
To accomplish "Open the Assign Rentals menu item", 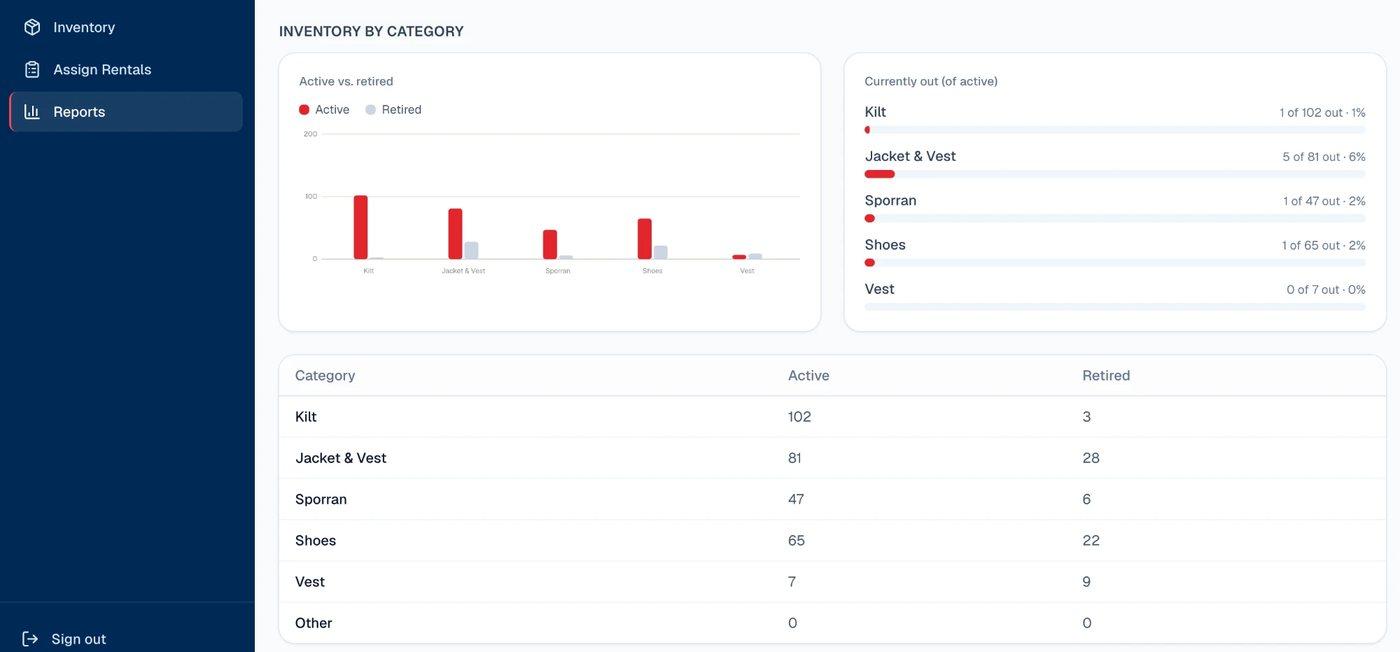I will click(x=126, y=69).
